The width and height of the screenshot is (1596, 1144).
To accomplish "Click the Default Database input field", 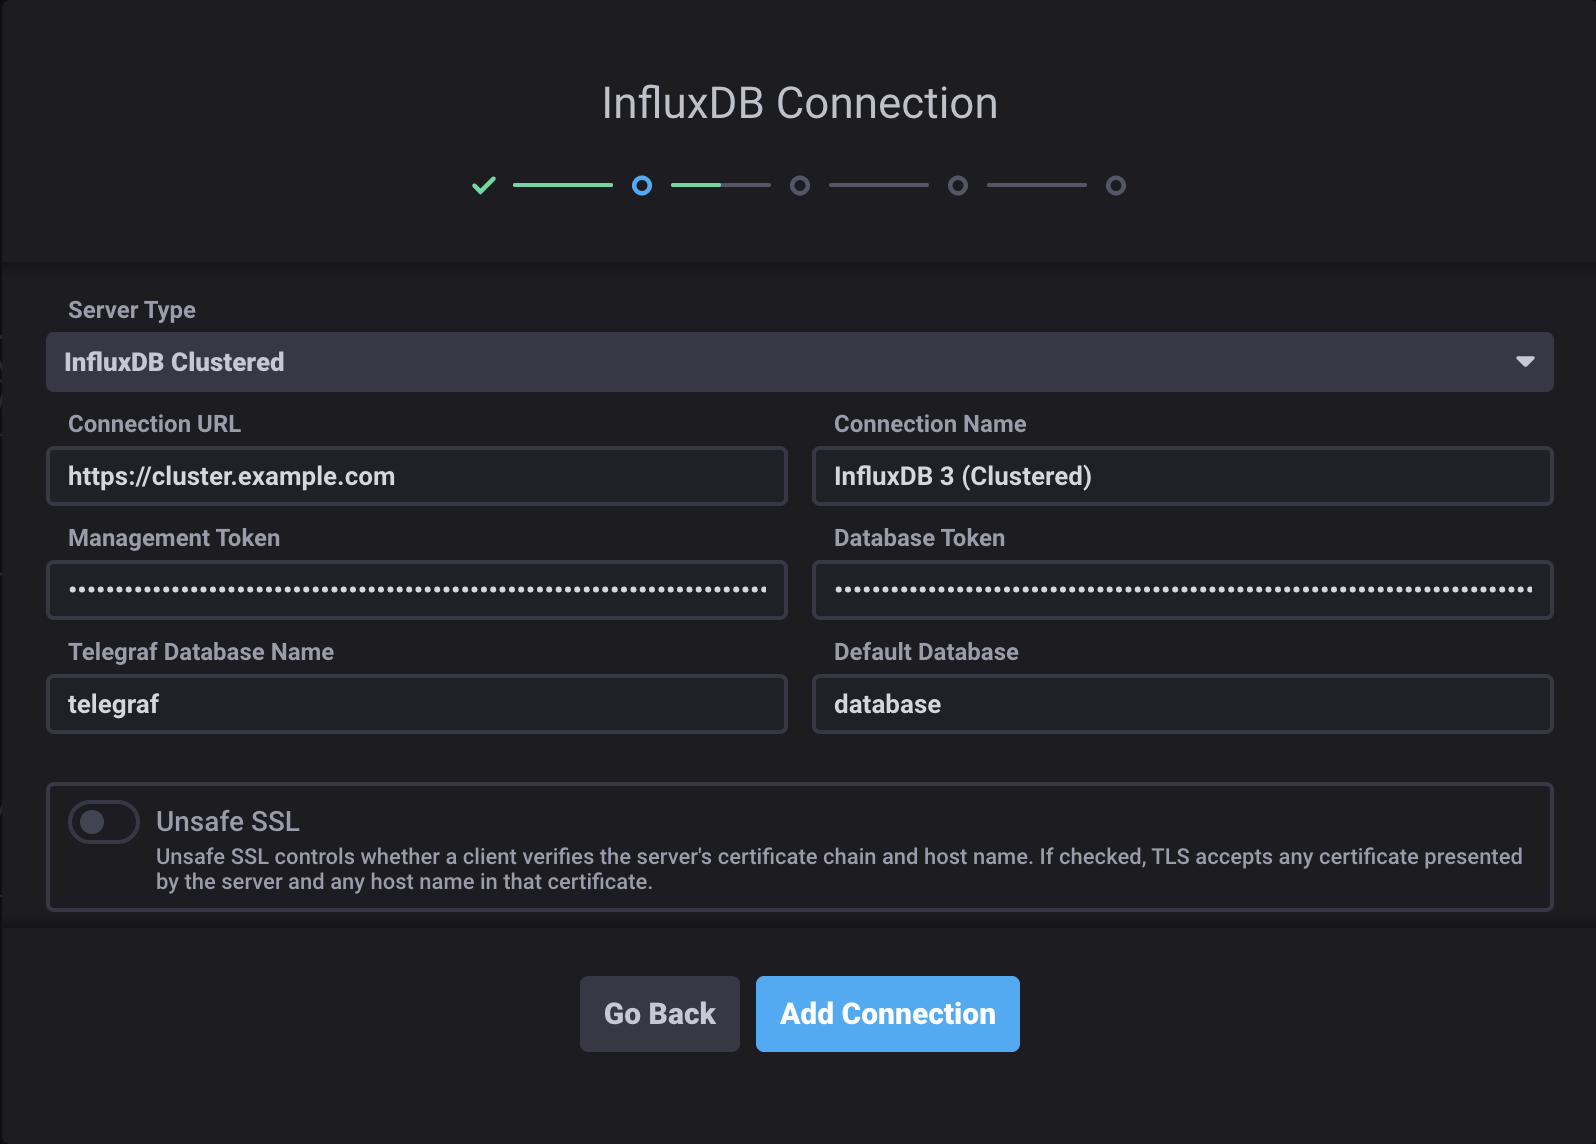I will point(1183,704).
